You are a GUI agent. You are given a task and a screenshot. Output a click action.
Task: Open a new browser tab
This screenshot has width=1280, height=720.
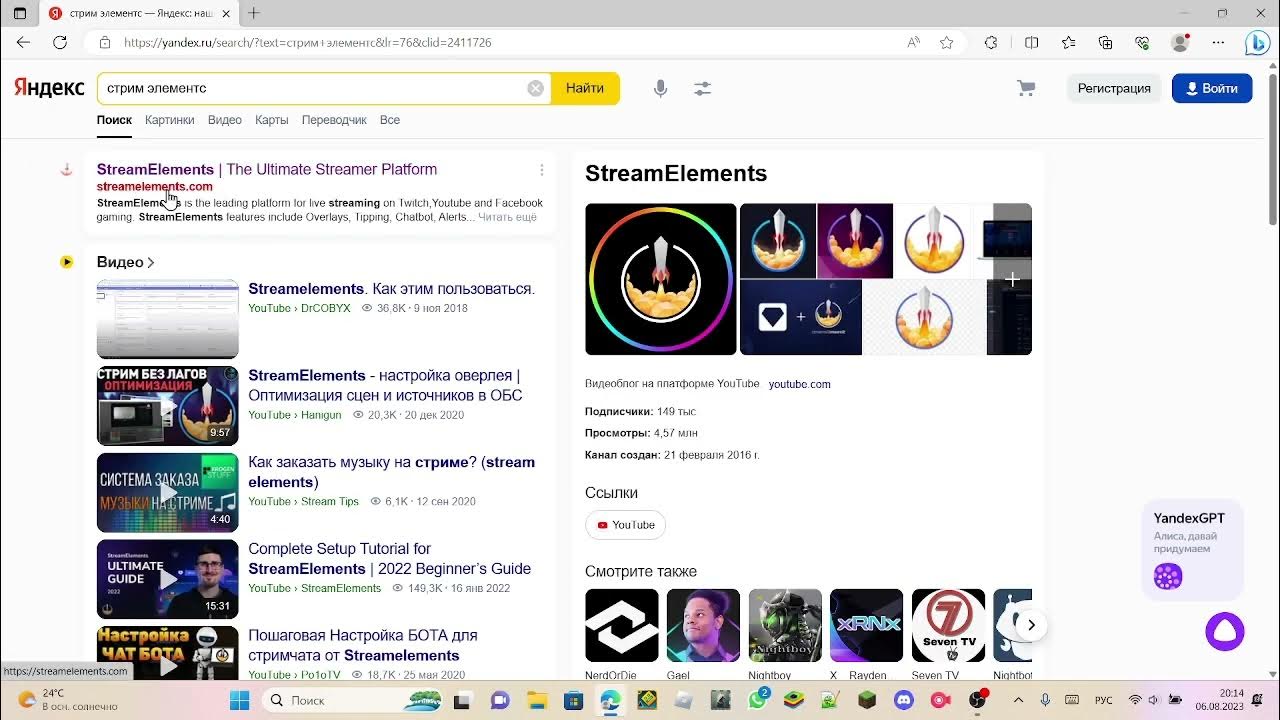(x=254, y=13)
